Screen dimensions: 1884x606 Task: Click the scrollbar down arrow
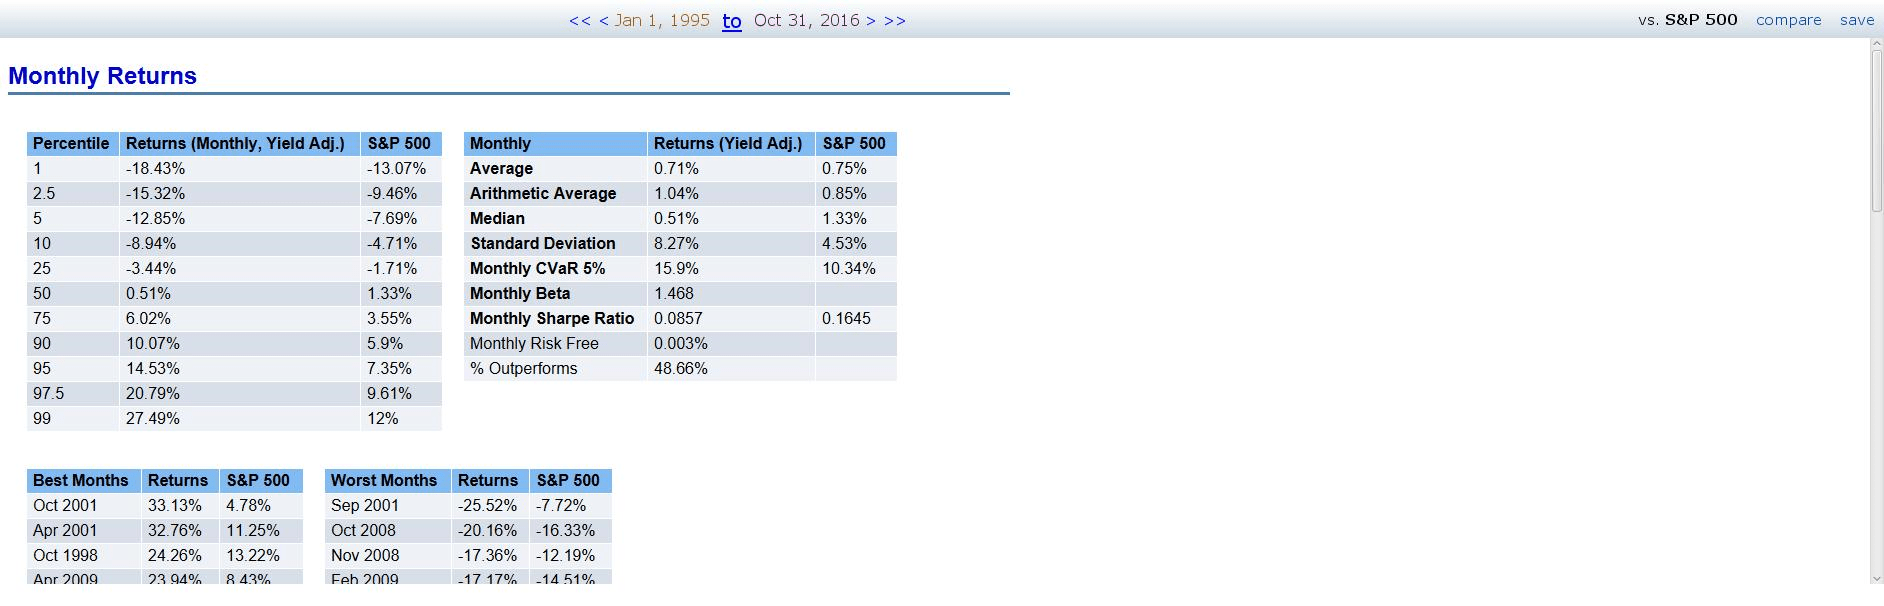1877,578
